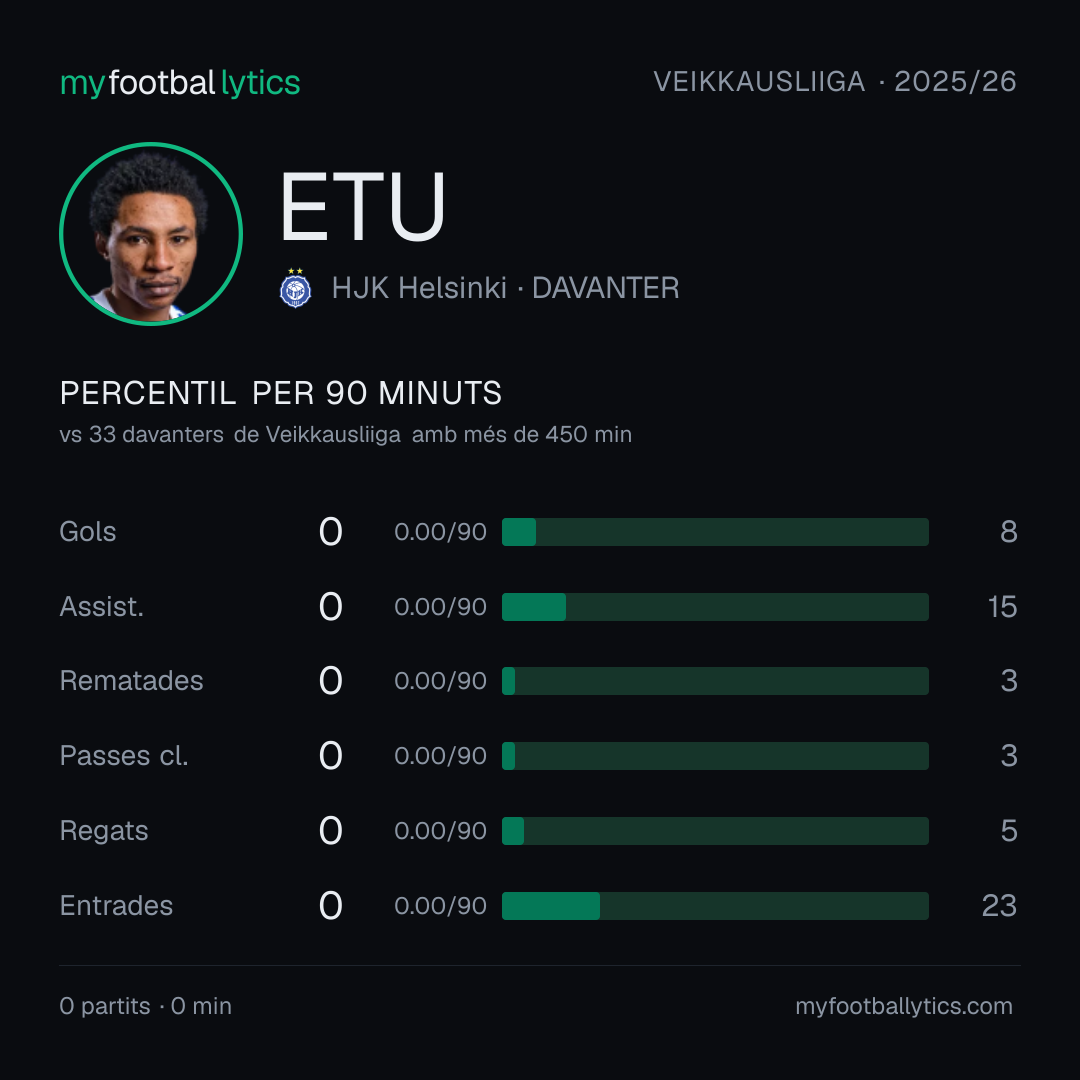The width and height of the screenshot is (1080, 1080).
Task: Click the player name ETU heading
Action: (362, 207)
